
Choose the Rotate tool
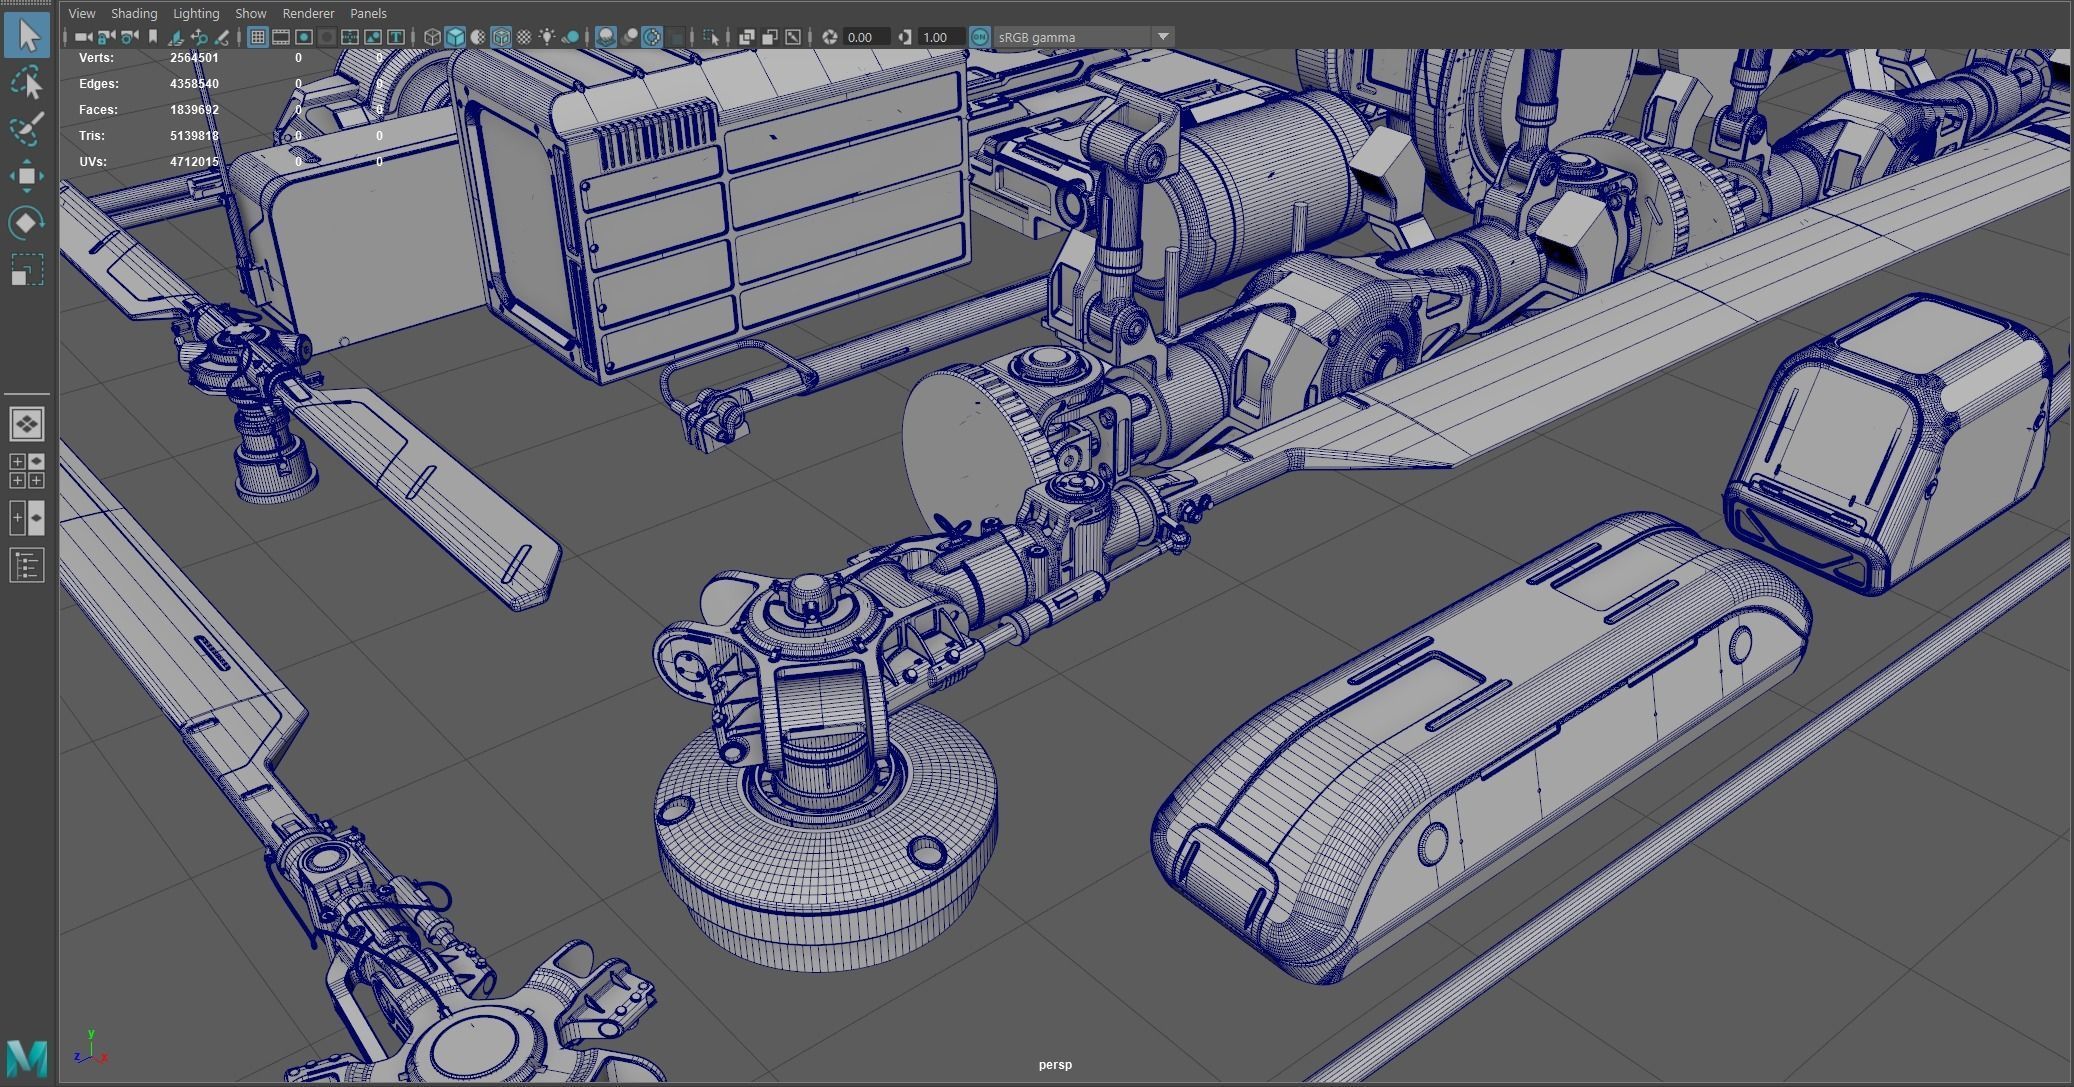pos(27,222)
